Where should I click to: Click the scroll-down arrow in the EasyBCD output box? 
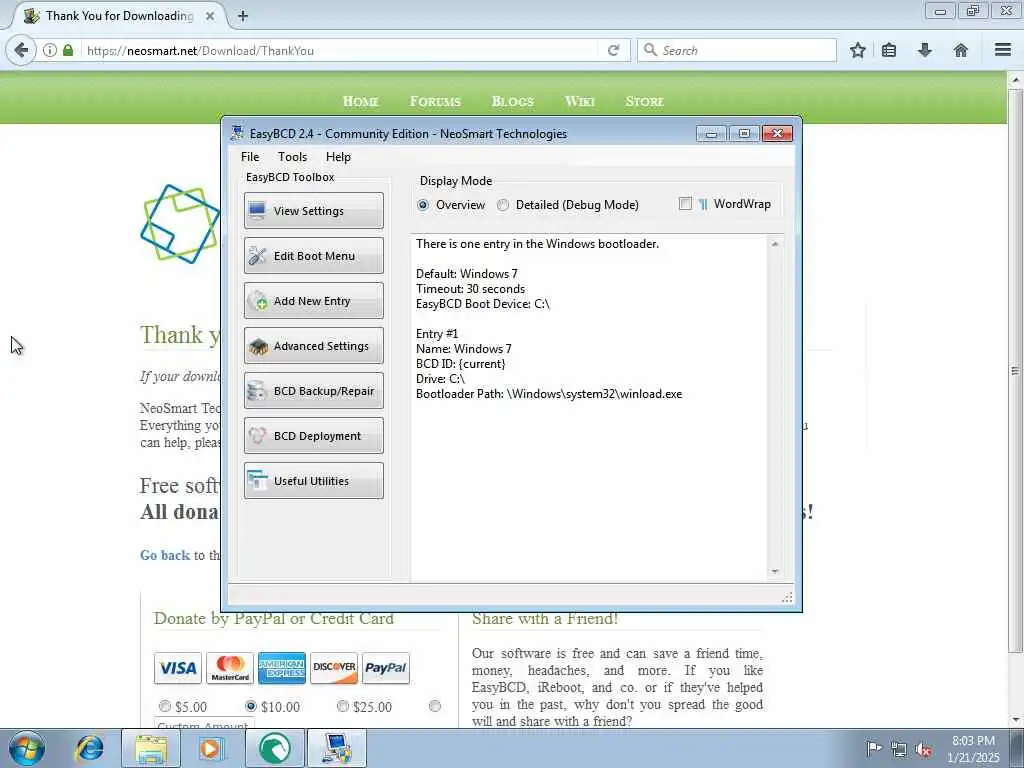(775, 571)
